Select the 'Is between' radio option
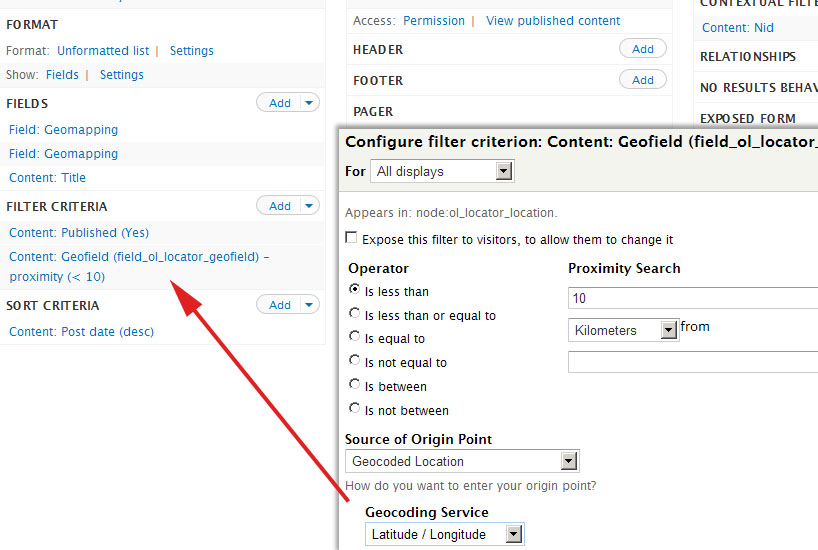Screen dimensions: 818x550 pos(355,386)
